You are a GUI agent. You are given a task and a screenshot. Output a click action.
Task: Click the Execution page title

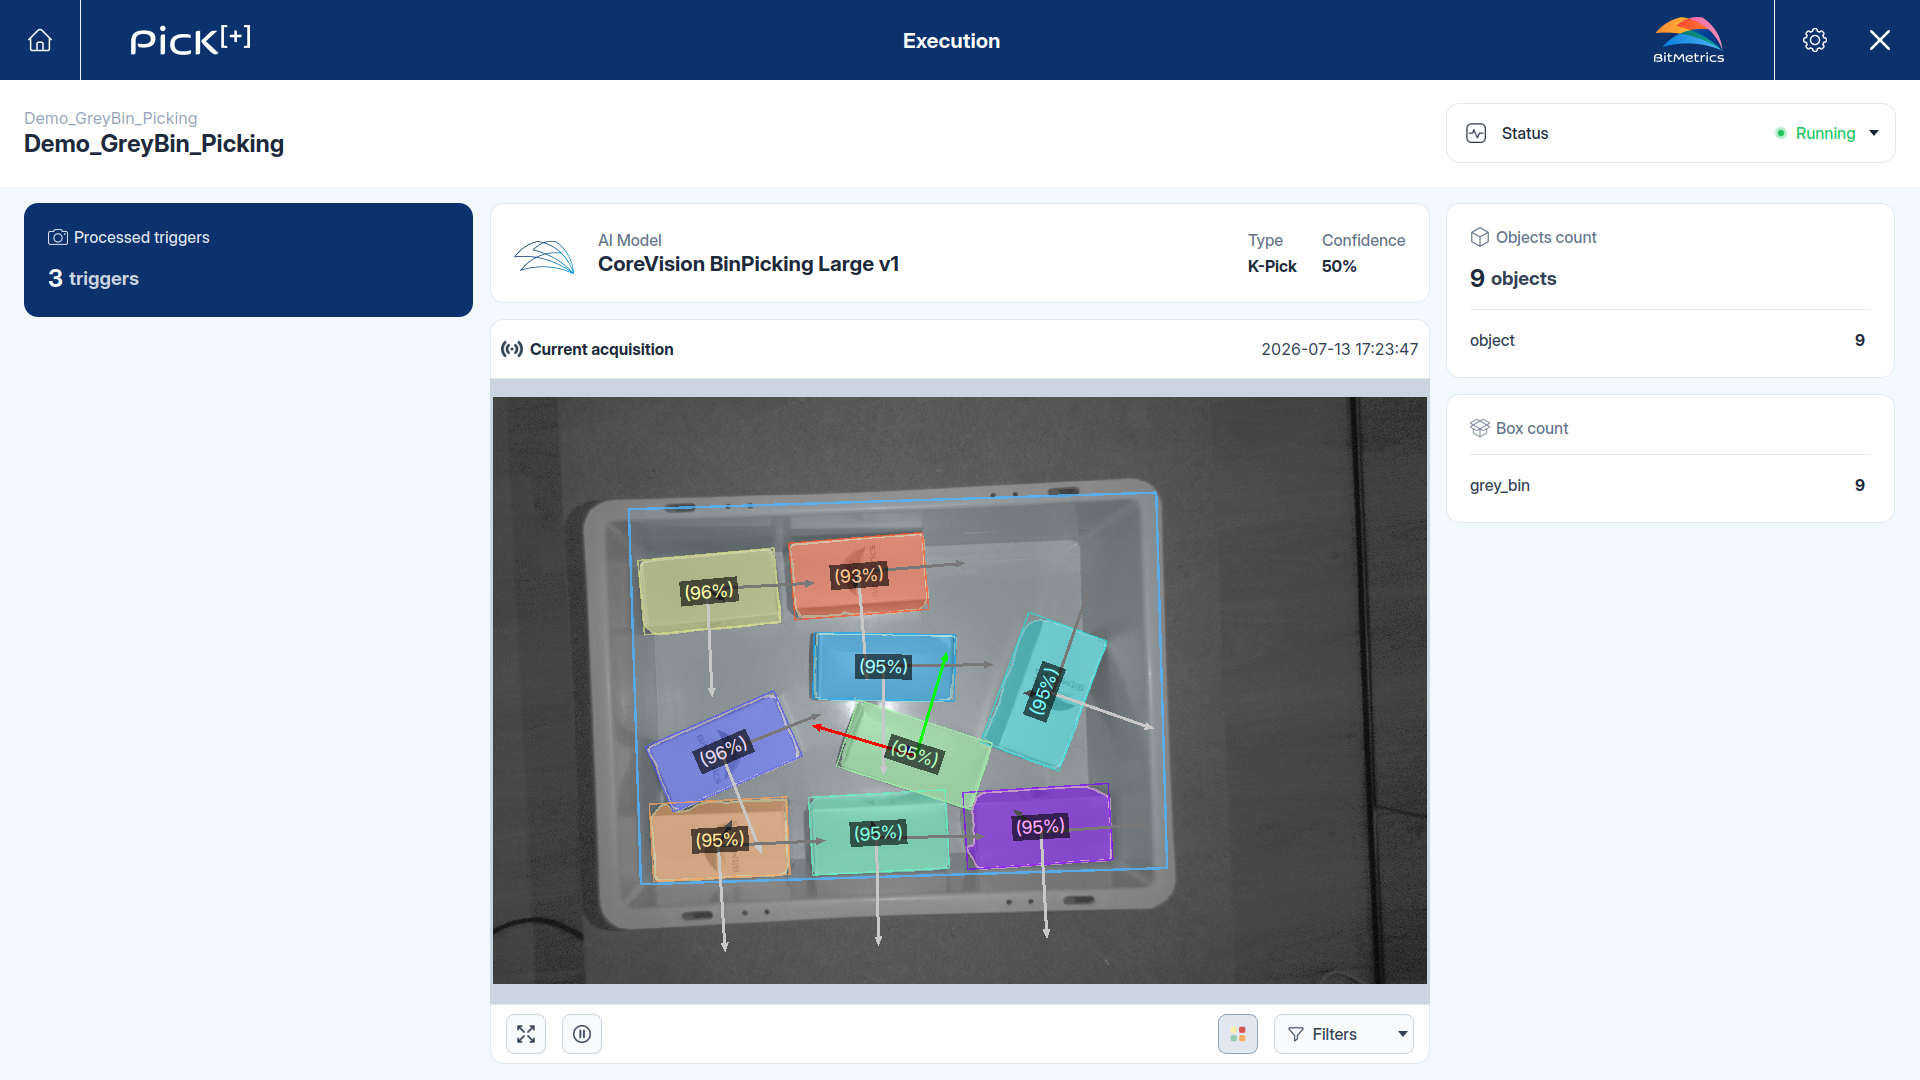tap(951, 41)
